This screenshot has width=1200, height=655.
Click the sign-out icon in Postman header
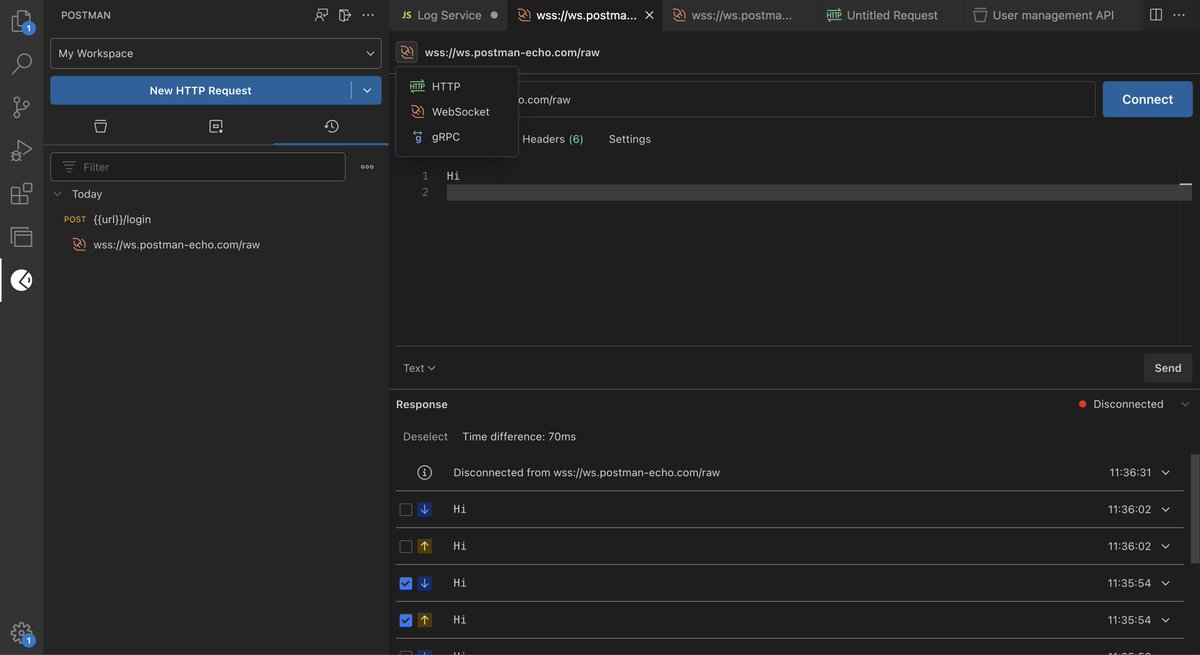click(345, 15)
